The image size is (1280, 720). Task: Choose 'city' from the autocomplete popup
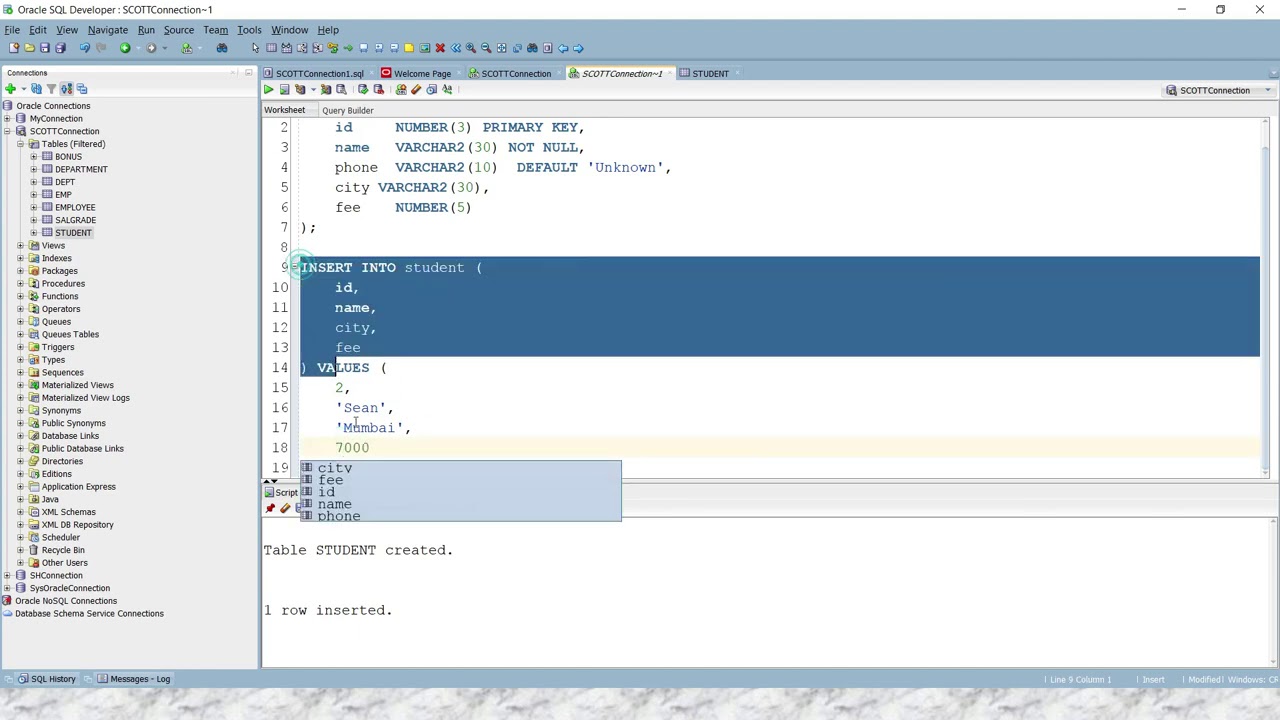[x=460, y=468]
